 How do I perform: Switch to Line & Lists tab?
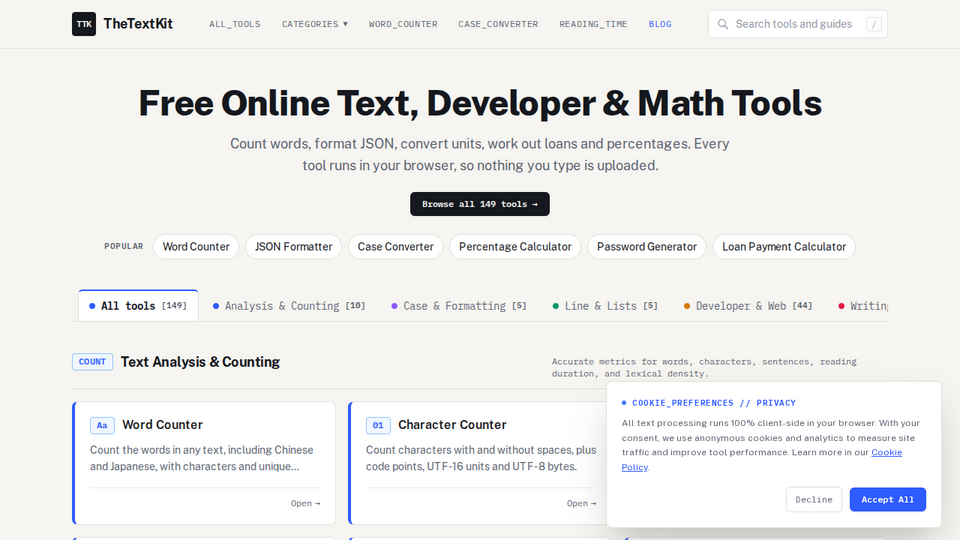(605, 306)
